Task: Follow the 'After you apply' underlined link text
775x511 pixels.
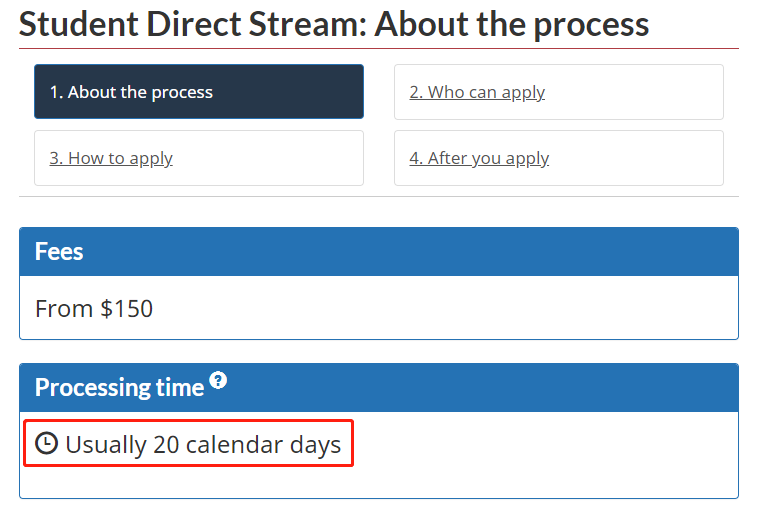Action: pyautogui.click(x=488, y=158)
